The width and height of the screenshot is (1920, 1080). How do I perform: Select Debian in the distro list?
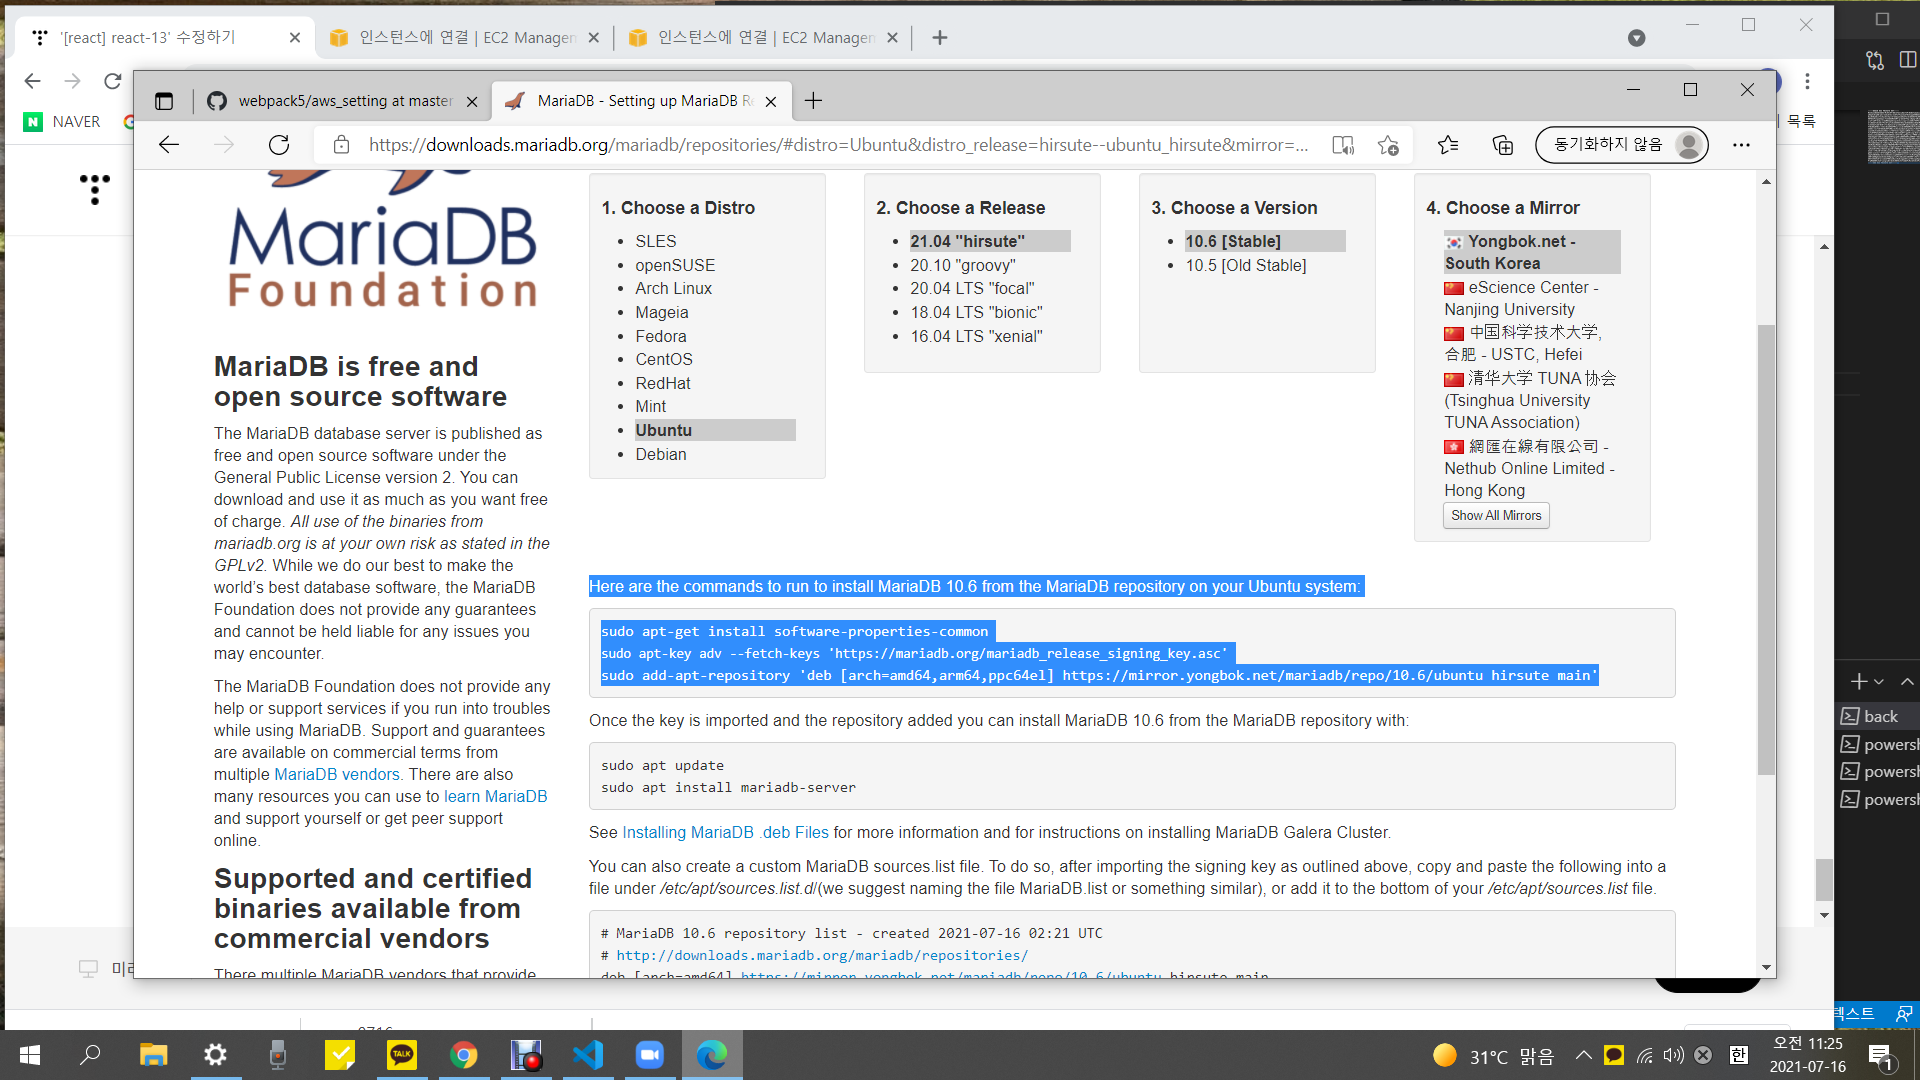click(x=660, y=454)
